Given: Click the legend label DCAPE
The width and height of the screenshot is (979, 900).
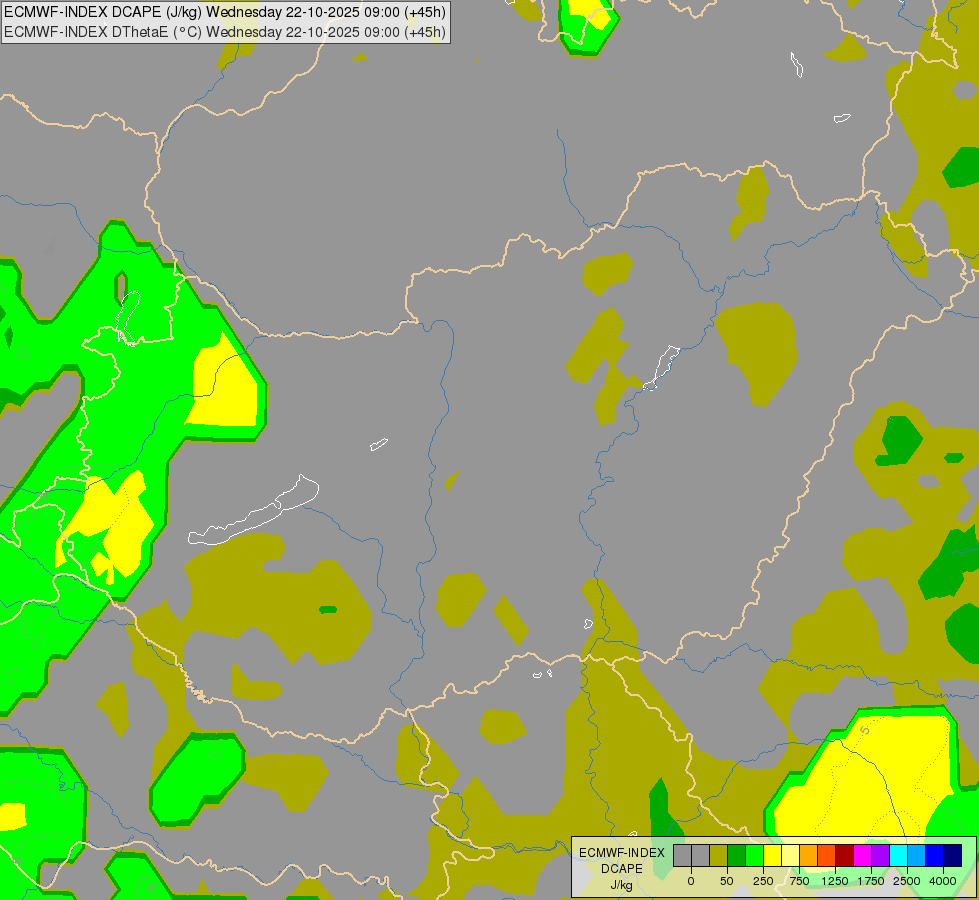Looking at the screenshot, I should point(622,869).
